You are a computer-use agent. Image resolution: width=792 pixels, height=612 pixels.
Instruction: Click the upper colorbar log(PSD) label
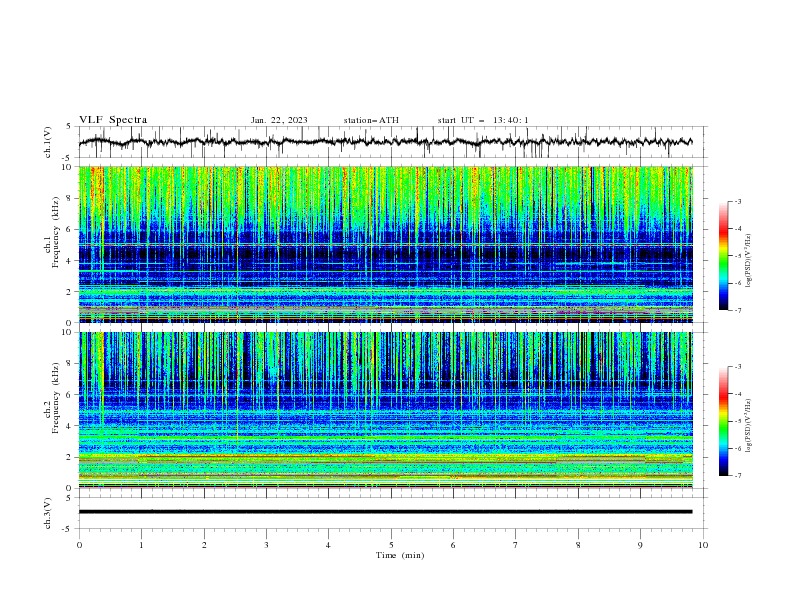click(x=749, y=261)
